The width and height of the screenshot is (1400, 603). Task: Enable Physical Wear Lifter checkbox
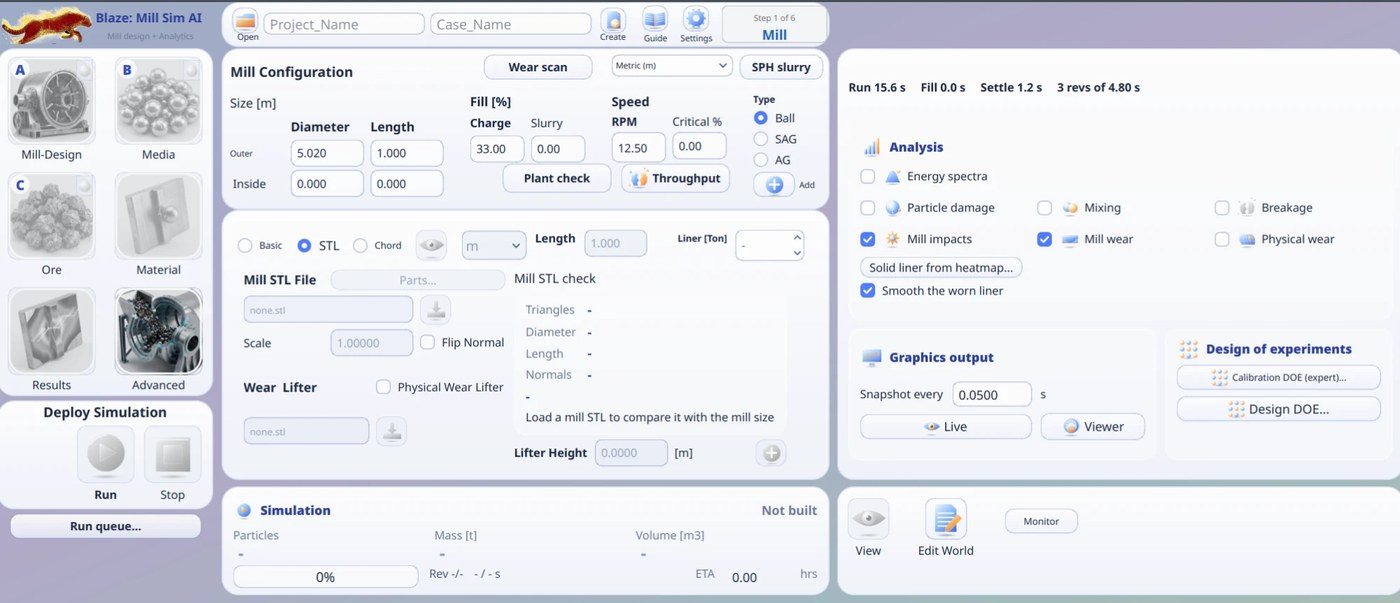[383, 387]
